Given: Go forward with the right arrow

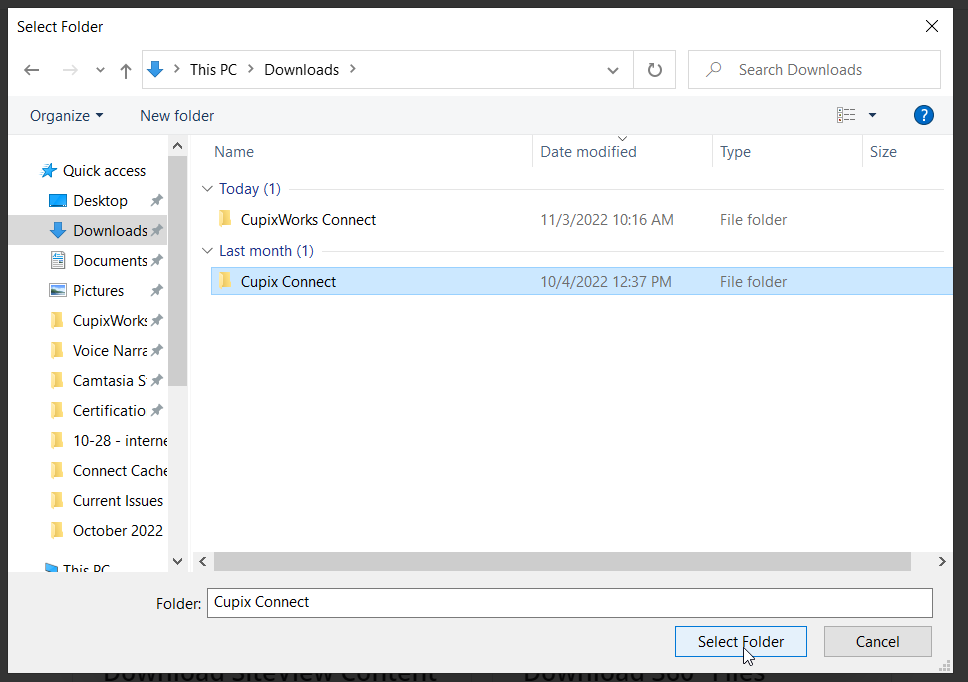Looking at the screenshot, I should (x=70, y=70).
